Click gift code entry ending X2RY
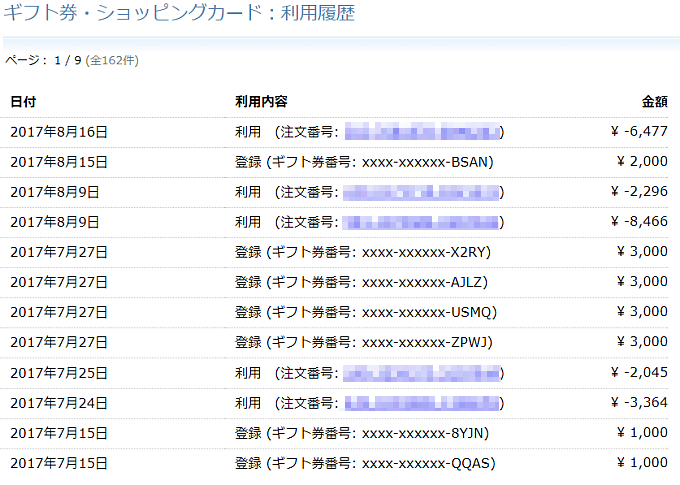 tap(363, 252)
